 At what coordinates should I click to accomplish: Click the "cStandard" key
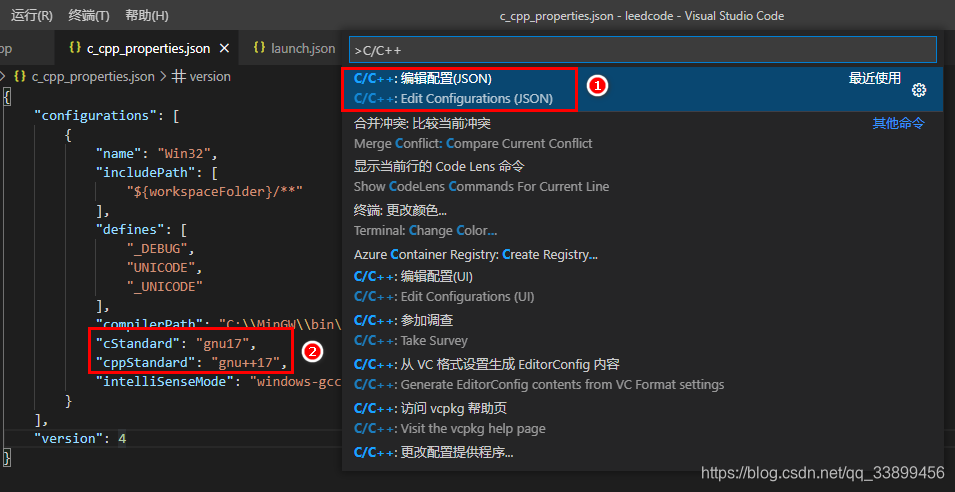coord(137,342)
